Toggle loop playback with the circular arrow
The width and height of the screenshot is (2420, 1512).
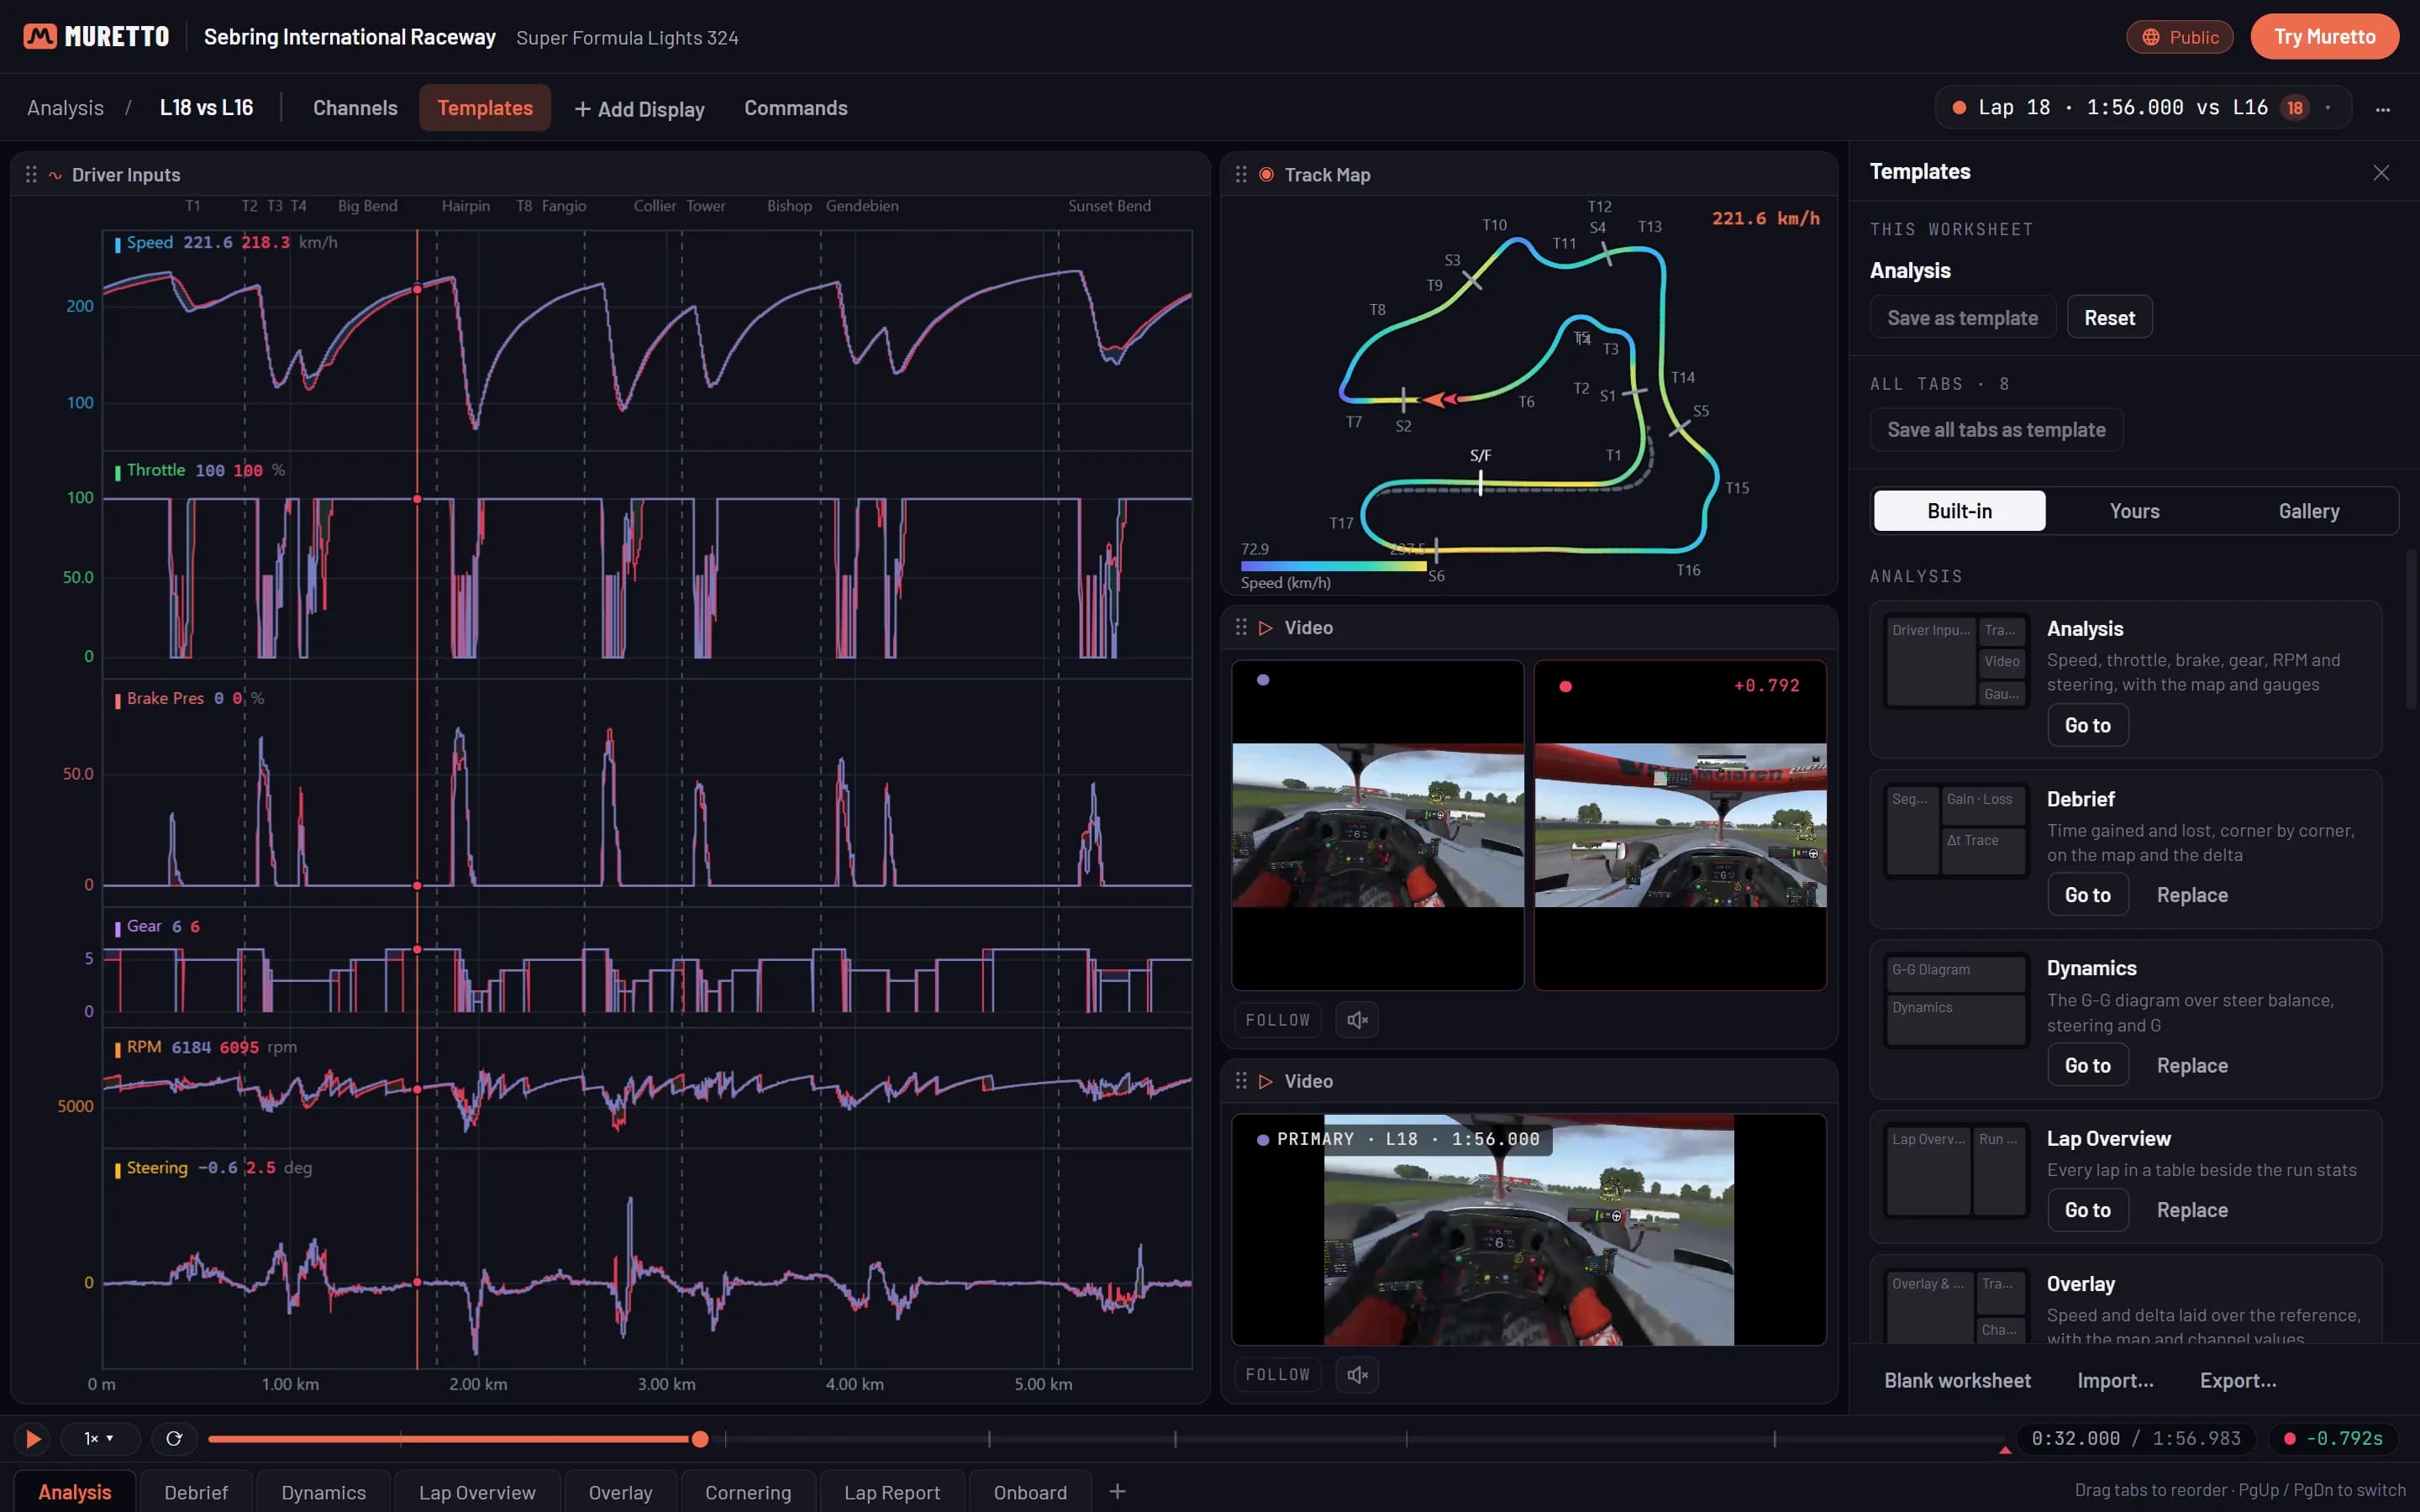click(x=174, y=1439)
